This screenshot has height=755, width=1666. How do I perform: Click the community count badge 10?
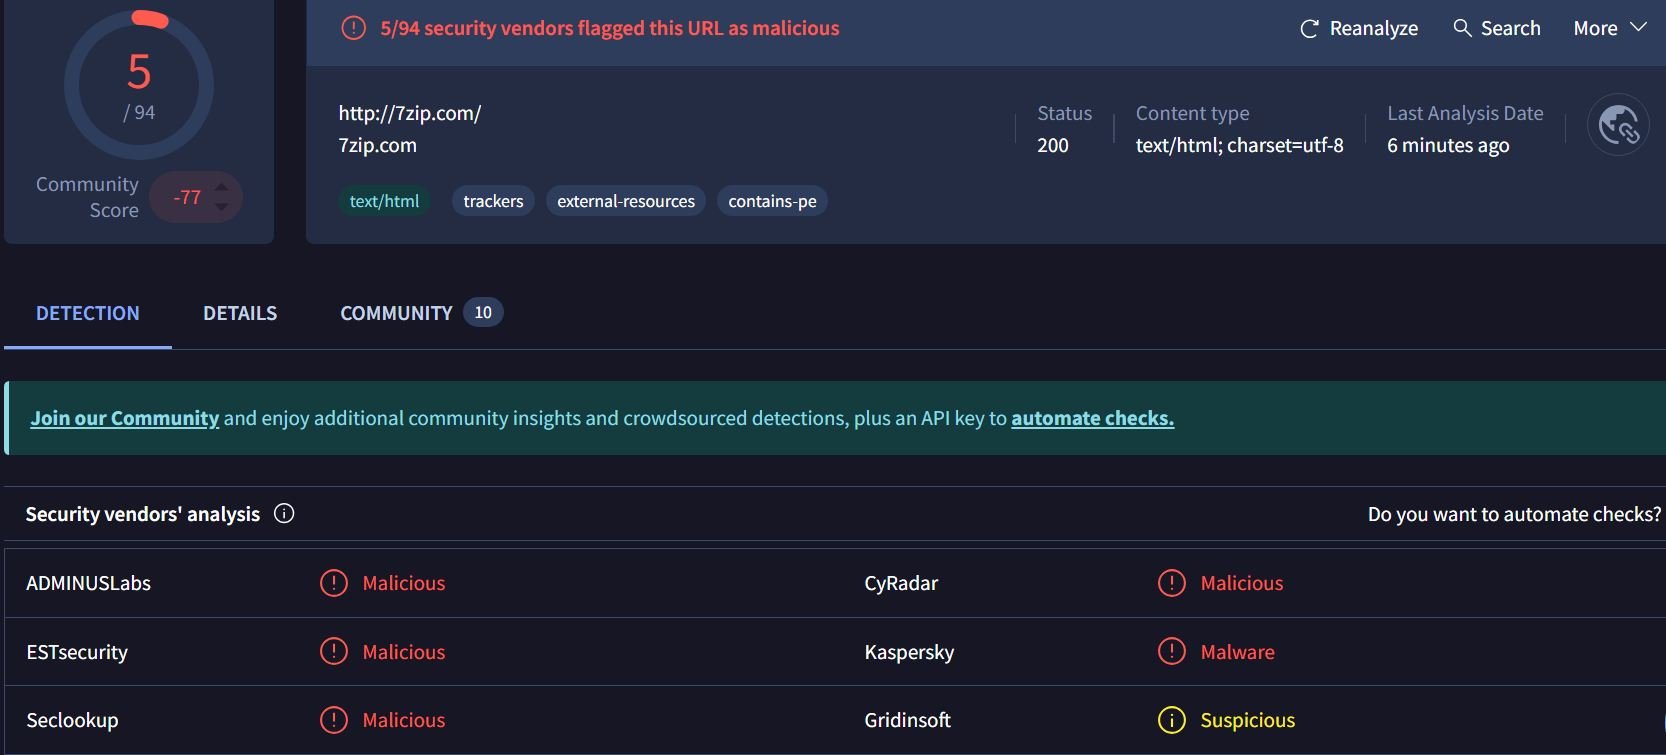483,312
